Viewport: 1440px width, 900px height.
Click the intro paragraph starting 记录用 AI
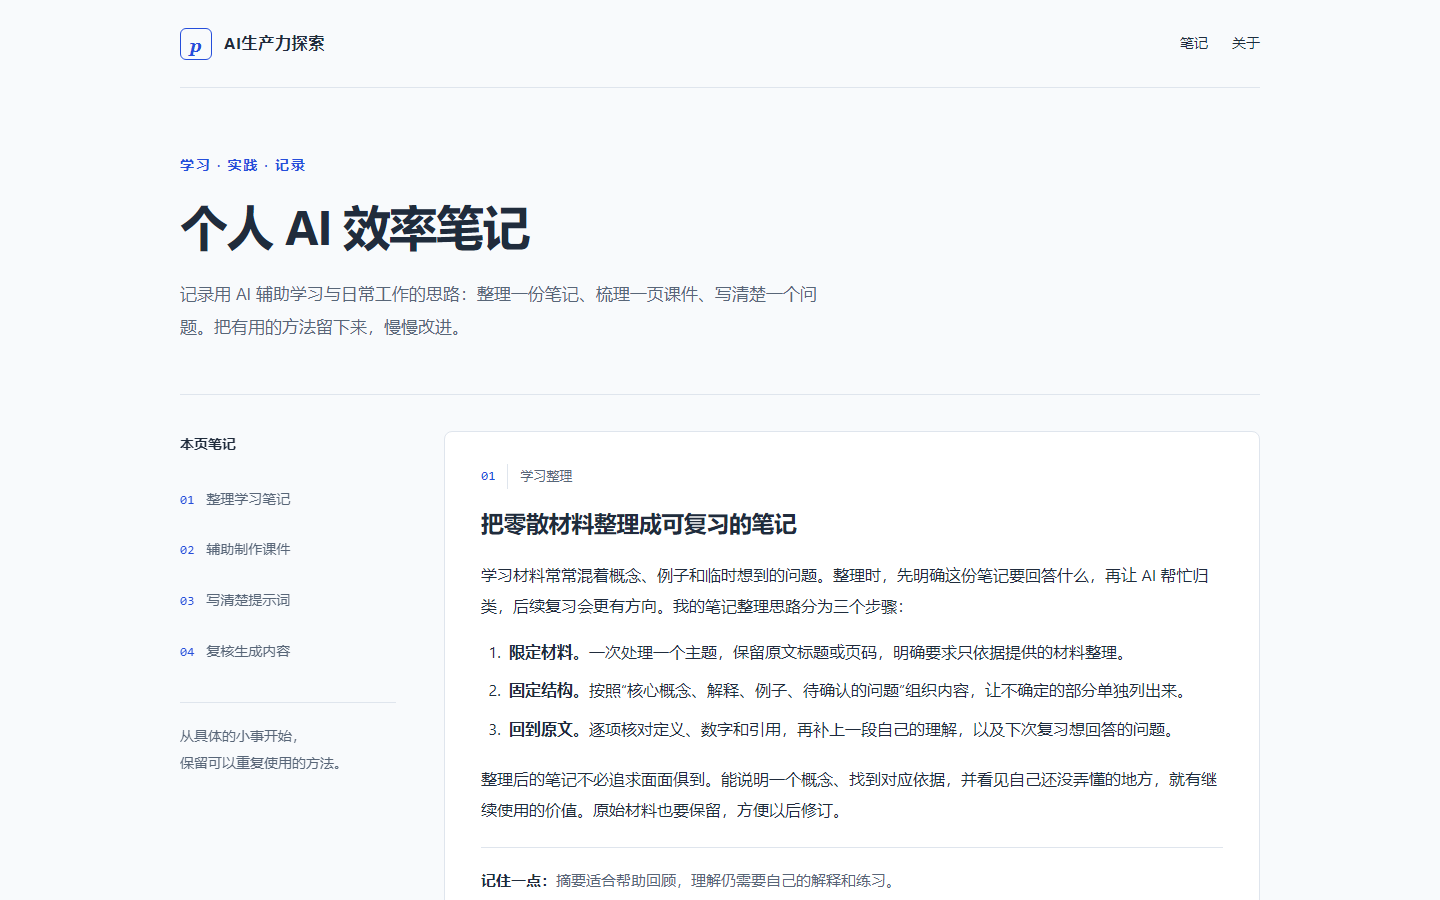pyautogui.click(x=499, y=311)
